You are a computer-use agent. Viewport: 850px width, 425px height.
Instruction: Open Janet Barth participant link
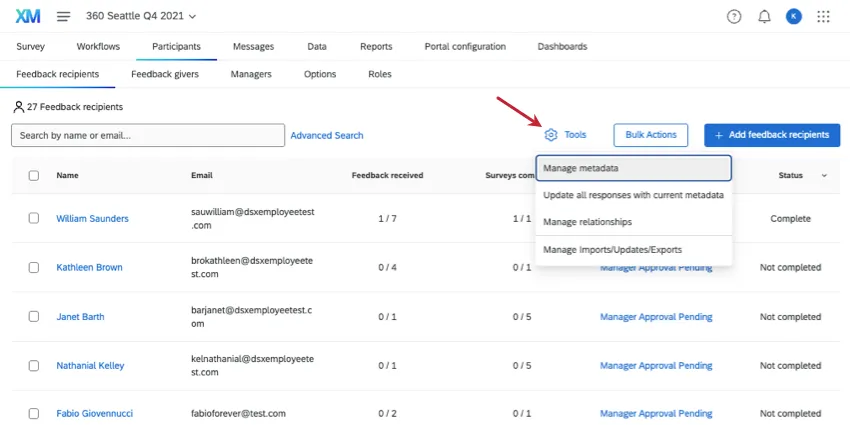[80, 317]
